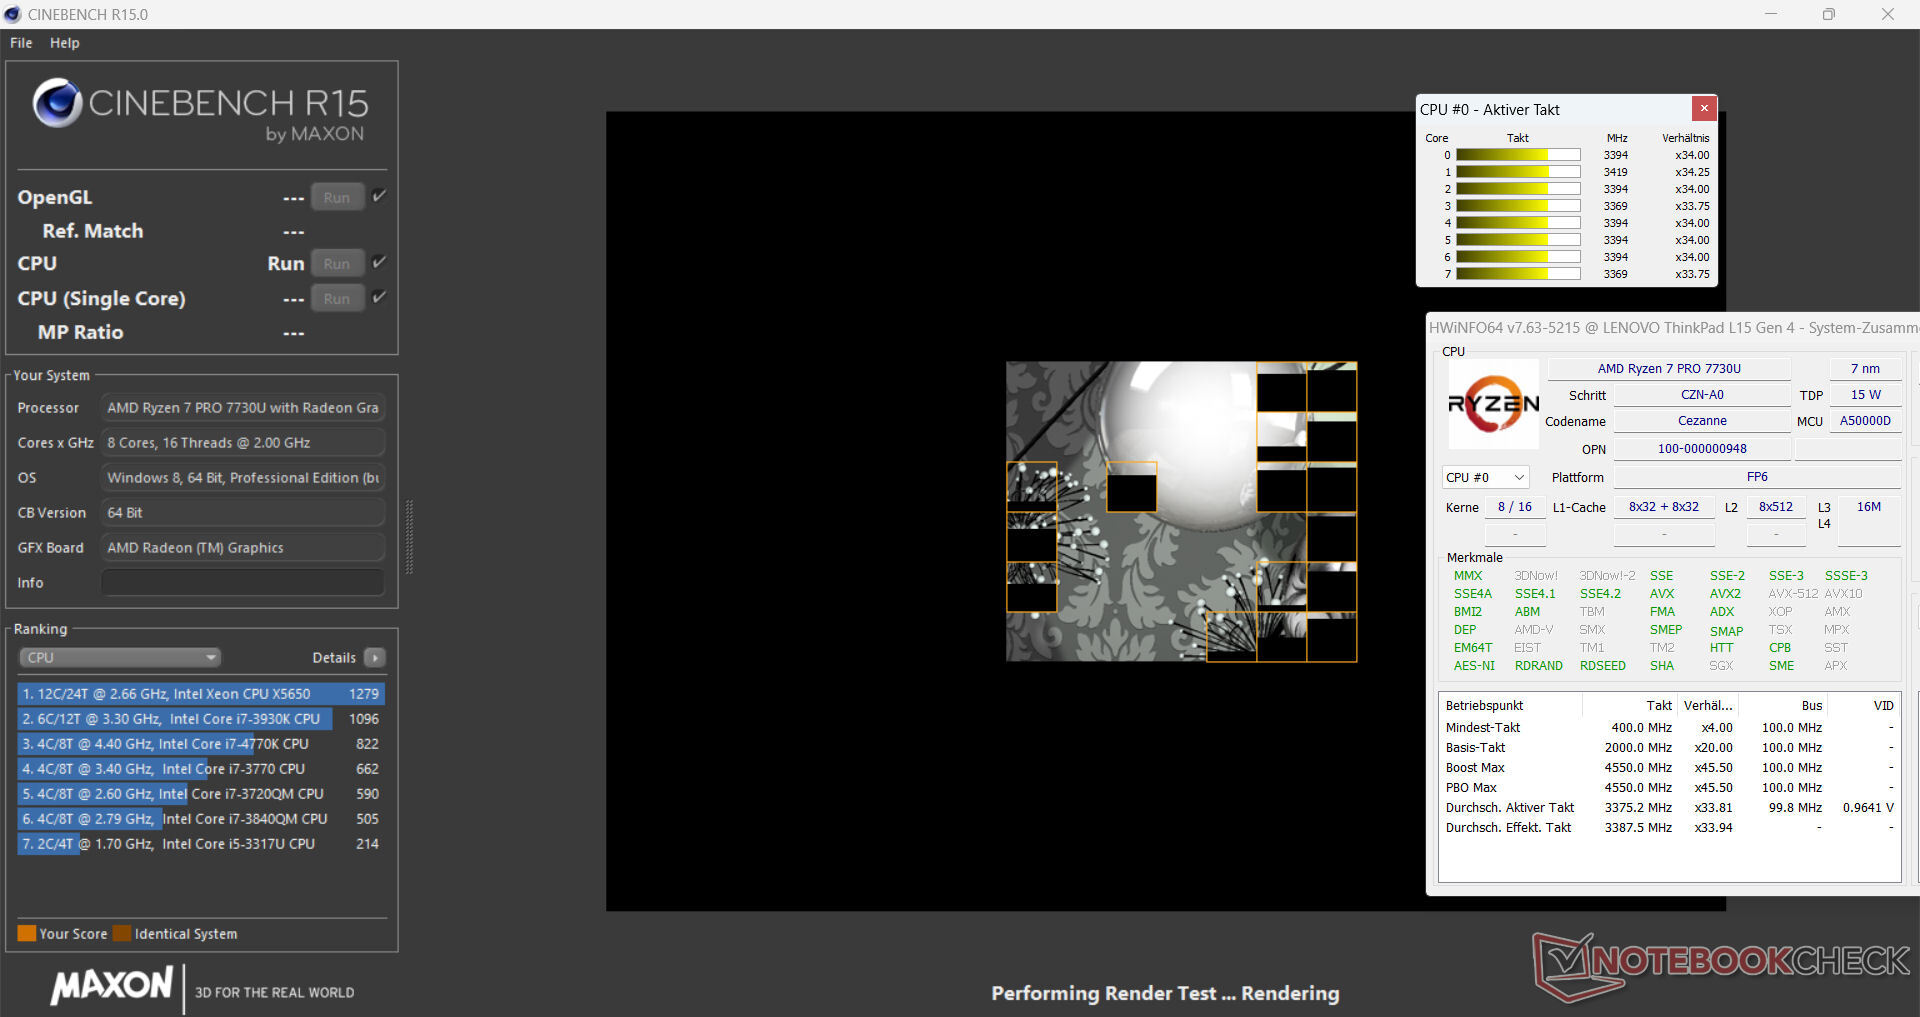1920x1017 pixels.
Task: Click the AMD Ryzen 7 PRO 7730U name field
Action: (1669, 369)
